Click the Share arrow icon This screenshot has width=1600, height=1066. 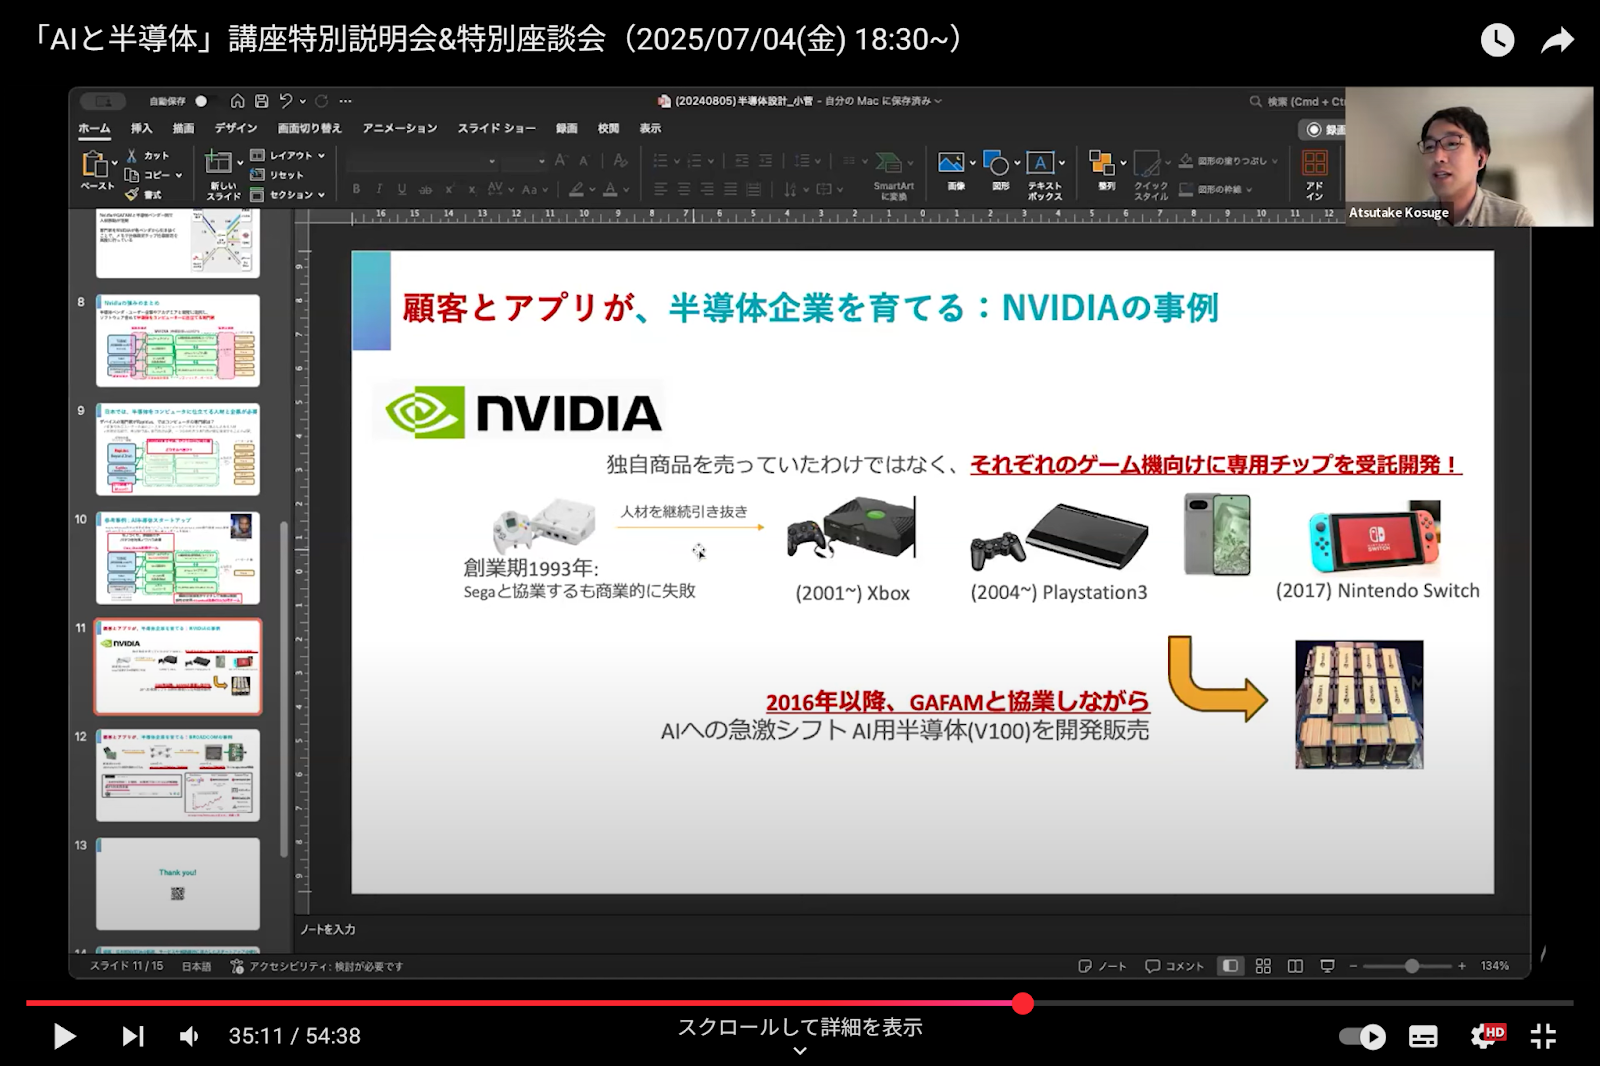point(1558,40)
